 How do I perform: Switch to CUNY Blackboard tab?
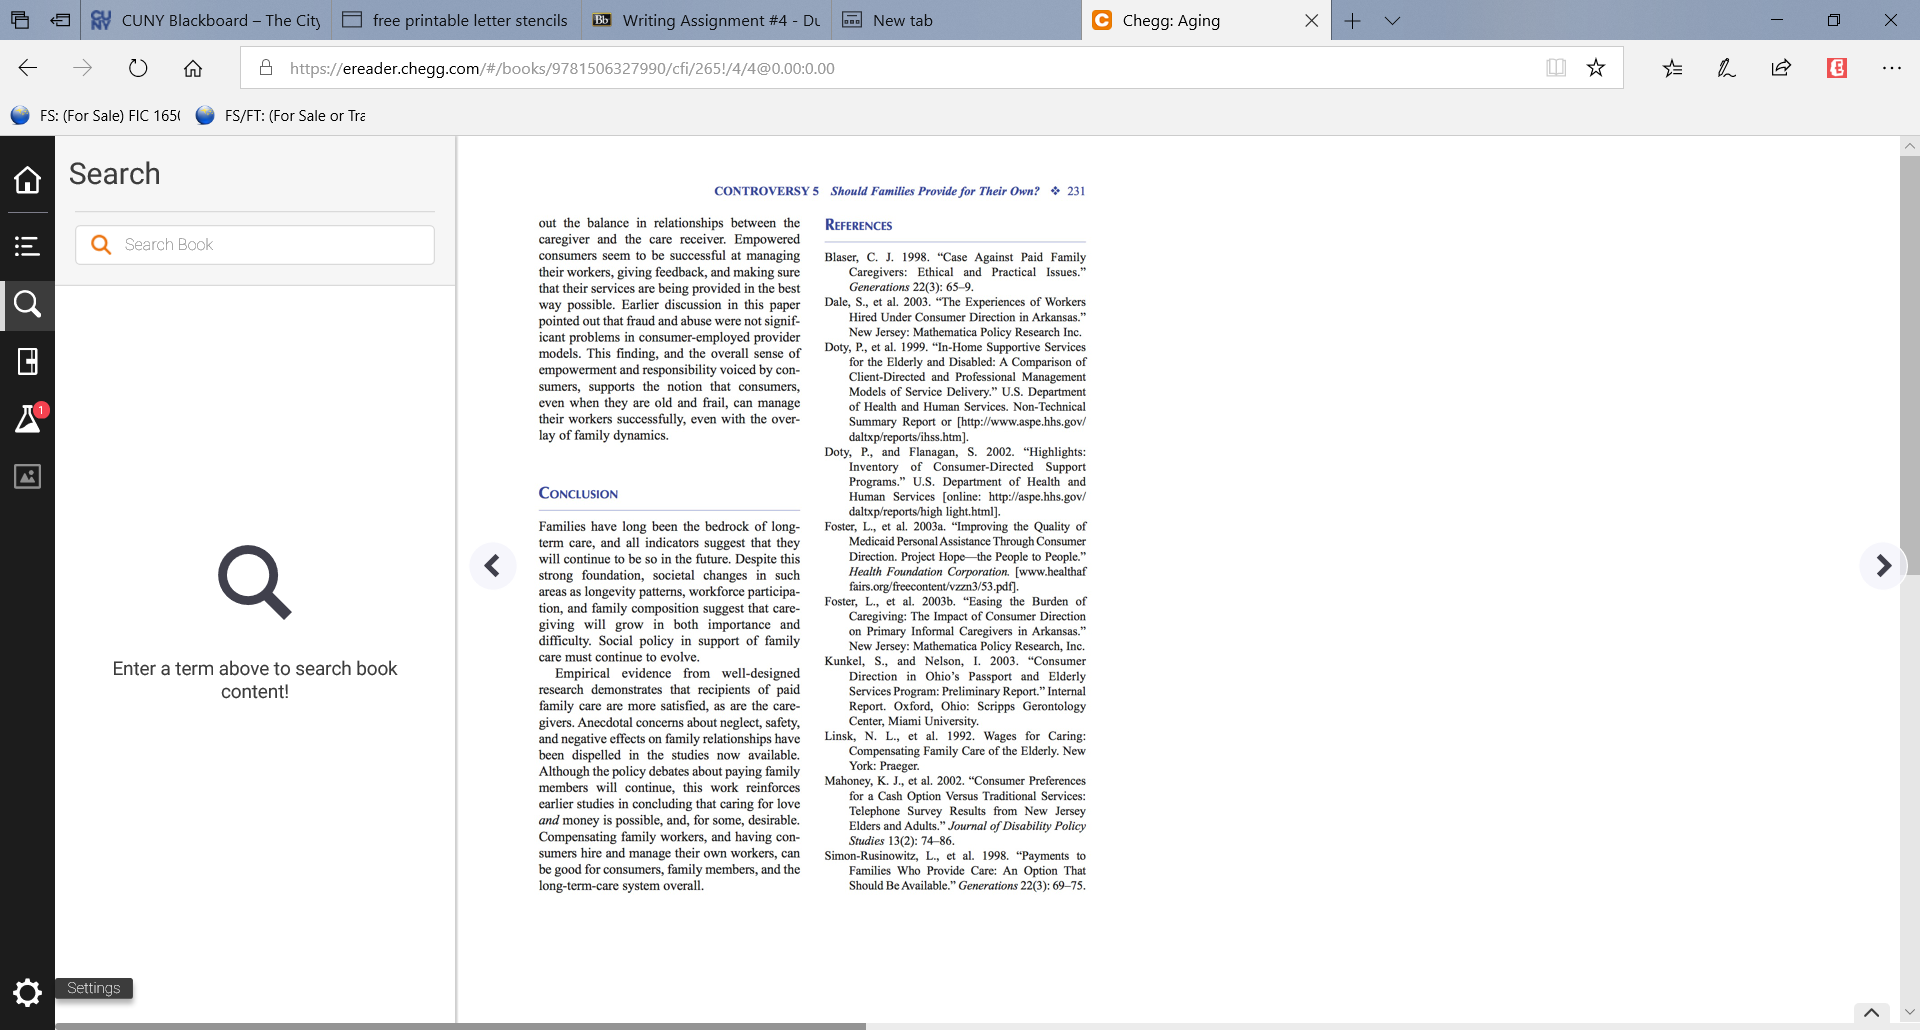pos(206,20)
